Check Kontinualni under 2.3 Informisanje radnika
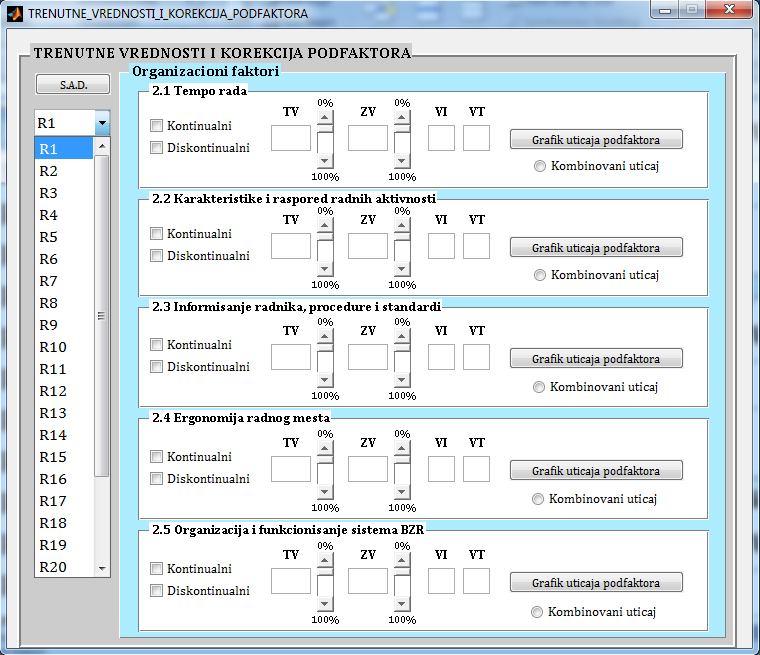The image size is (760, 655). (x=156, y=345)
